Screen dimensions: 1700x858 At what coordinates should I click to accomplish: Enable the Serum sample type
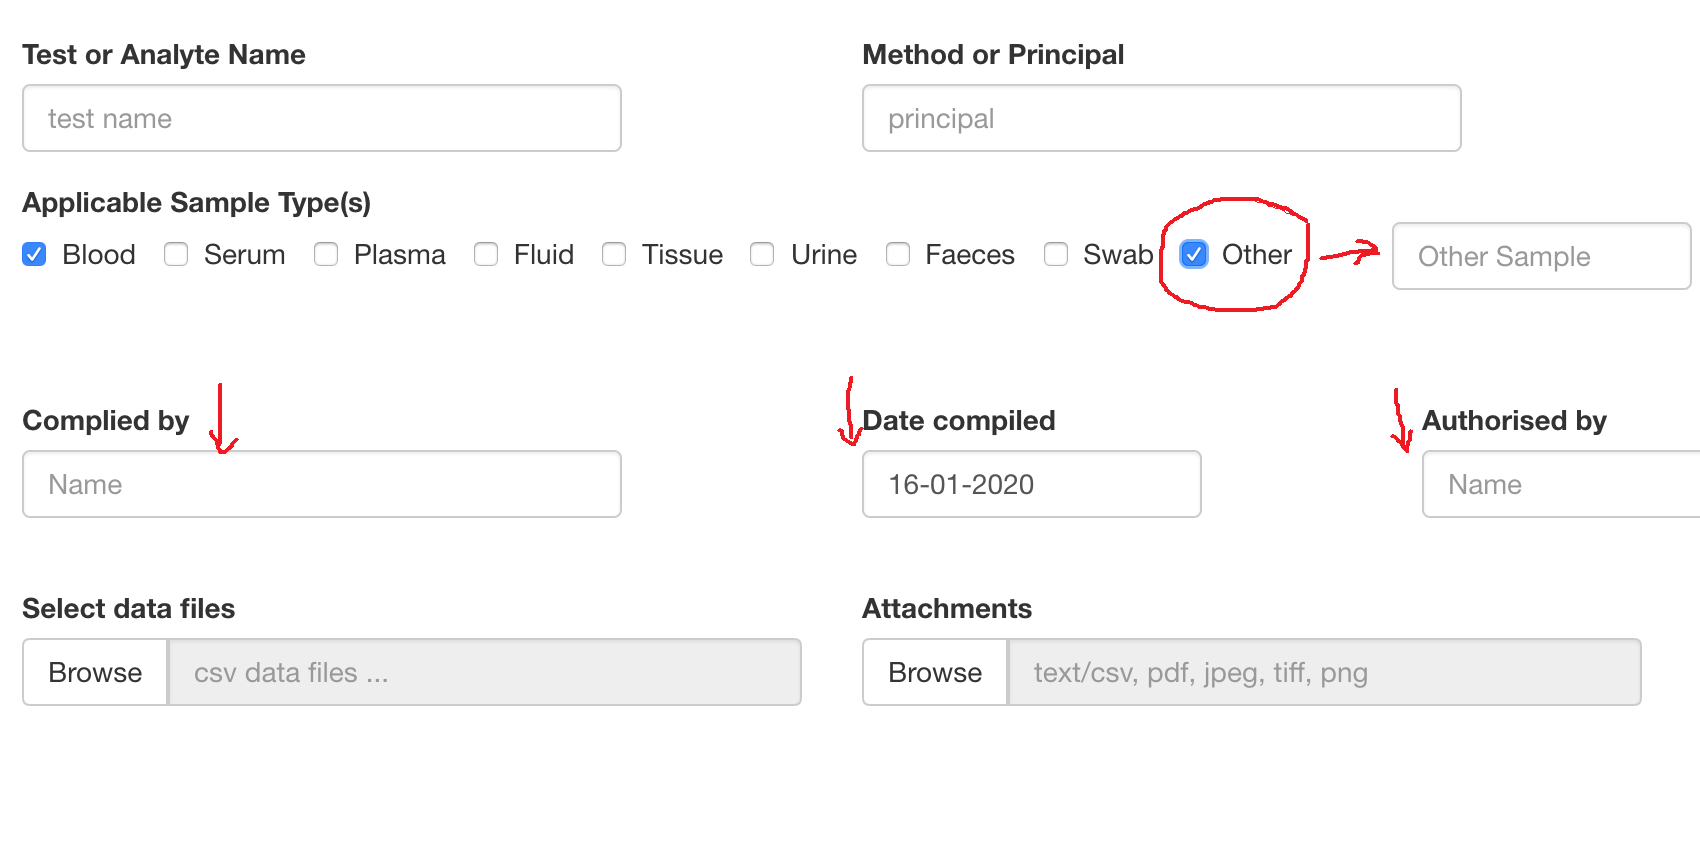[176, 255]
